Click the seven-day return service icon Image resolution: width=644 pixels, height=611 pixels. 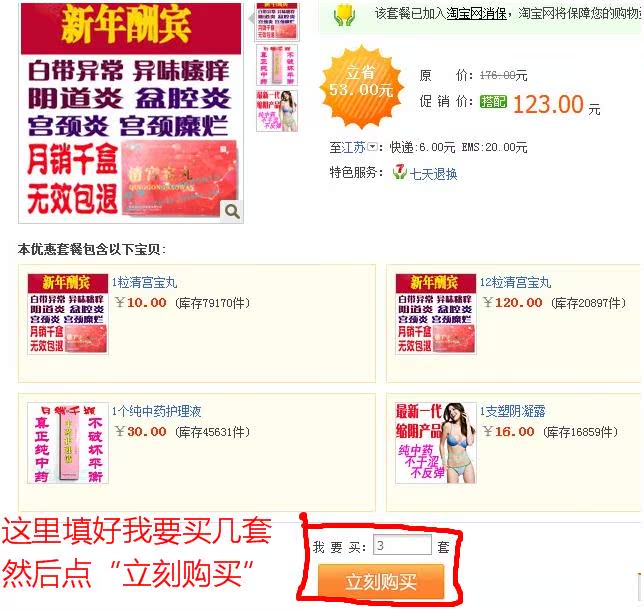[x=399, y=172]
